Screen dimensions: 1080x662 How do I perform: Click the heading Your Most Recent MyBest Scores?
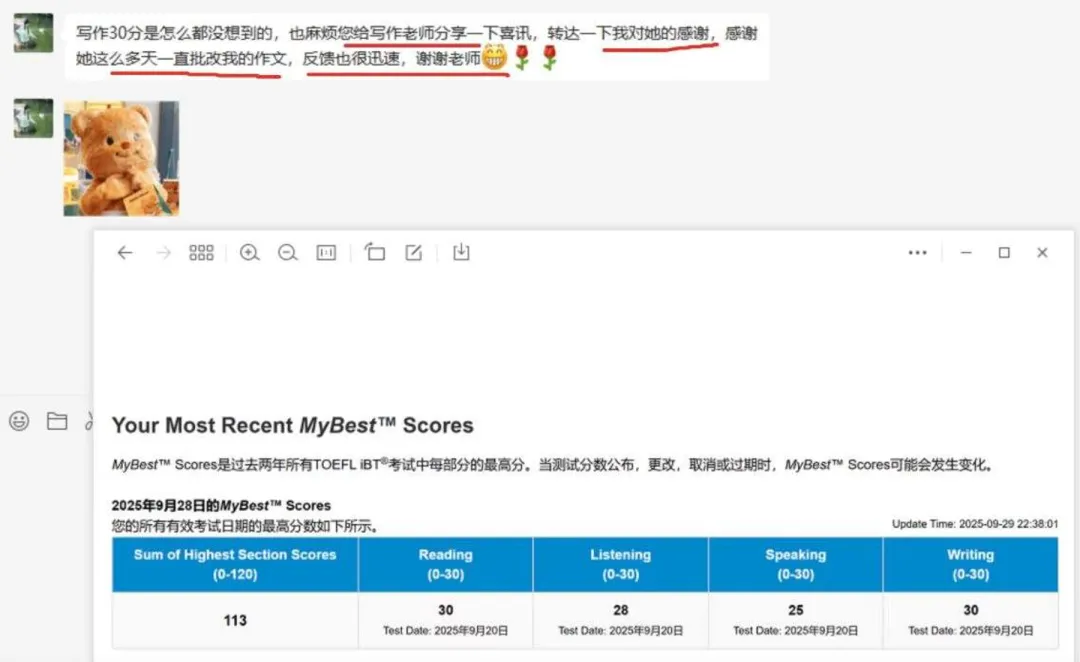(293, 425)
